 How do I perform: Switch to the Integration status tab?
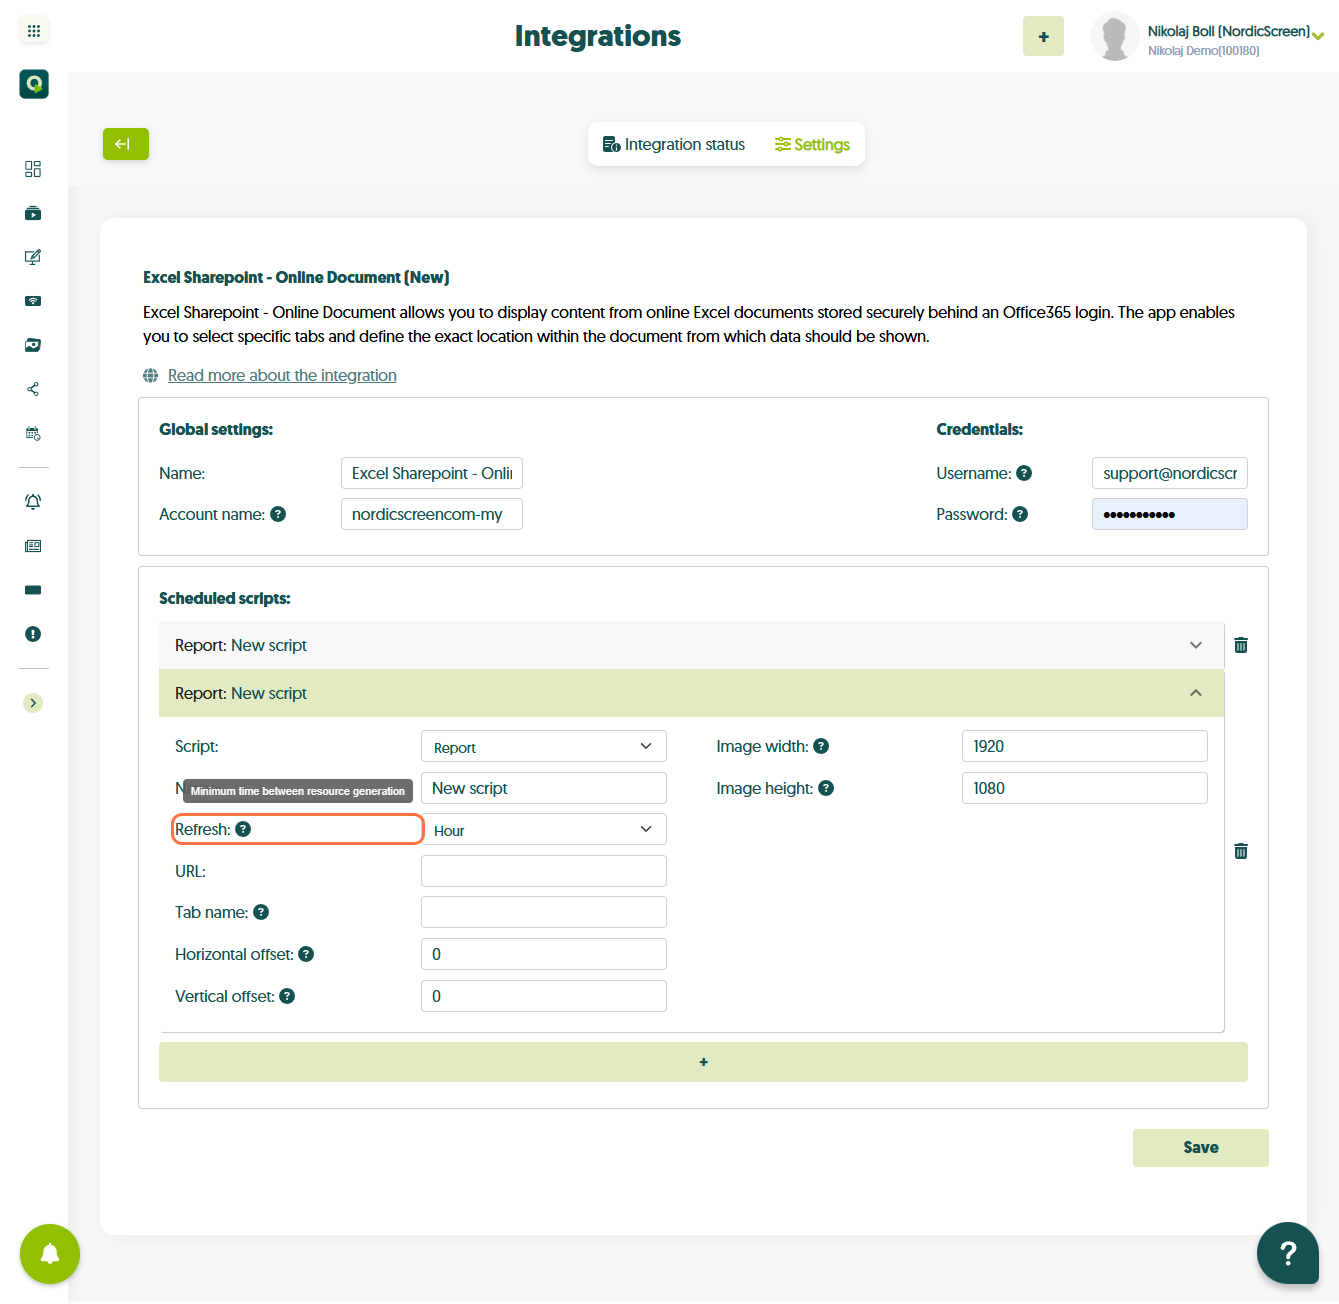pyautogui.click(x=674, y=144)
